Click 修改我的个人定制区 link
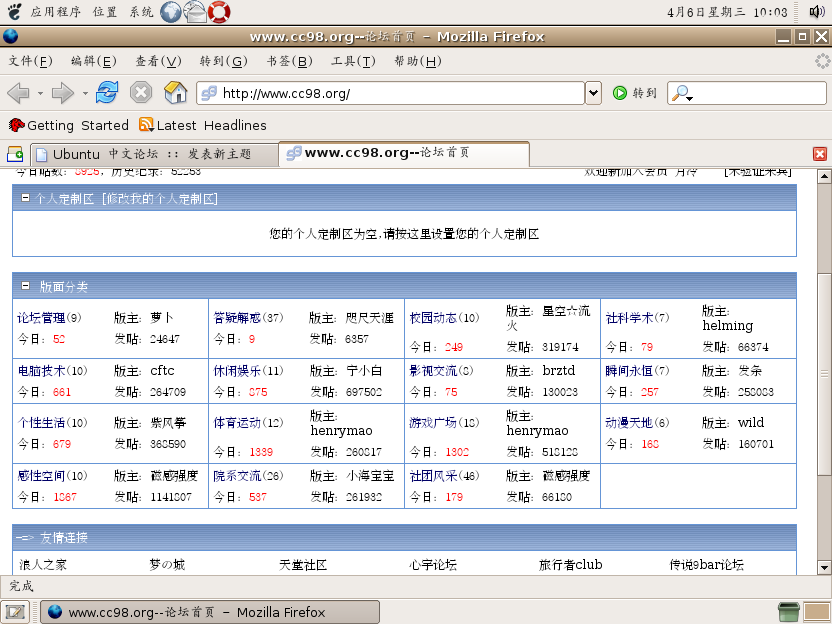832x624 pixels. (160, 198)
